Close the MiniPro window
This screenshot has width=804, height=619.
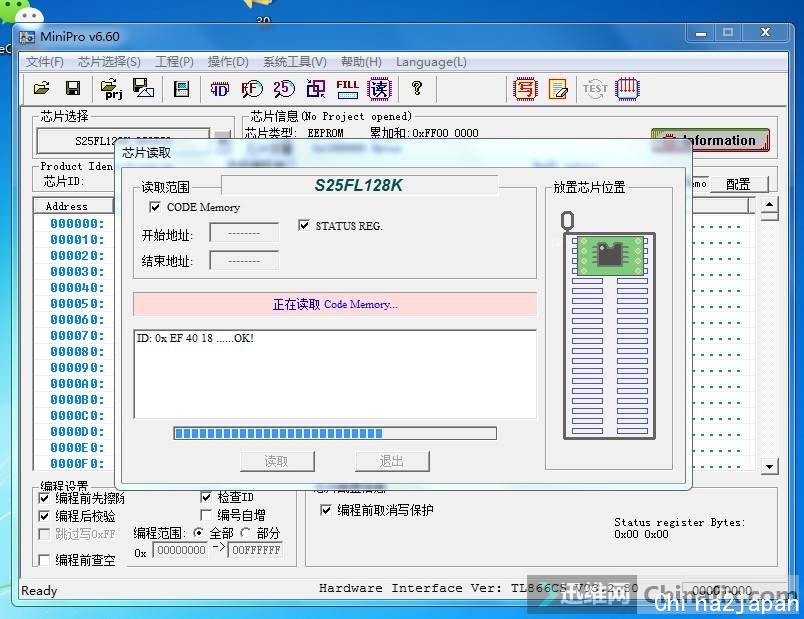766,33
